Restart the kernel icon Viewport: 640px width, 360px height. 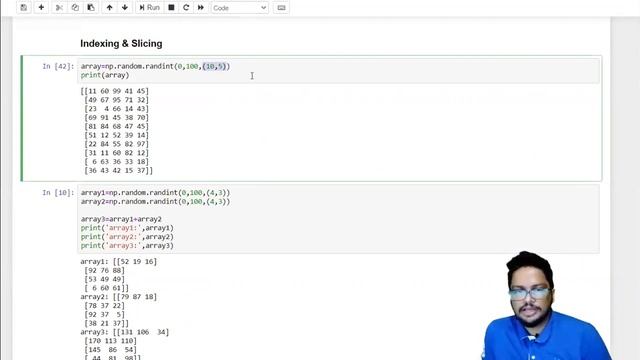[x=186, y=7]
